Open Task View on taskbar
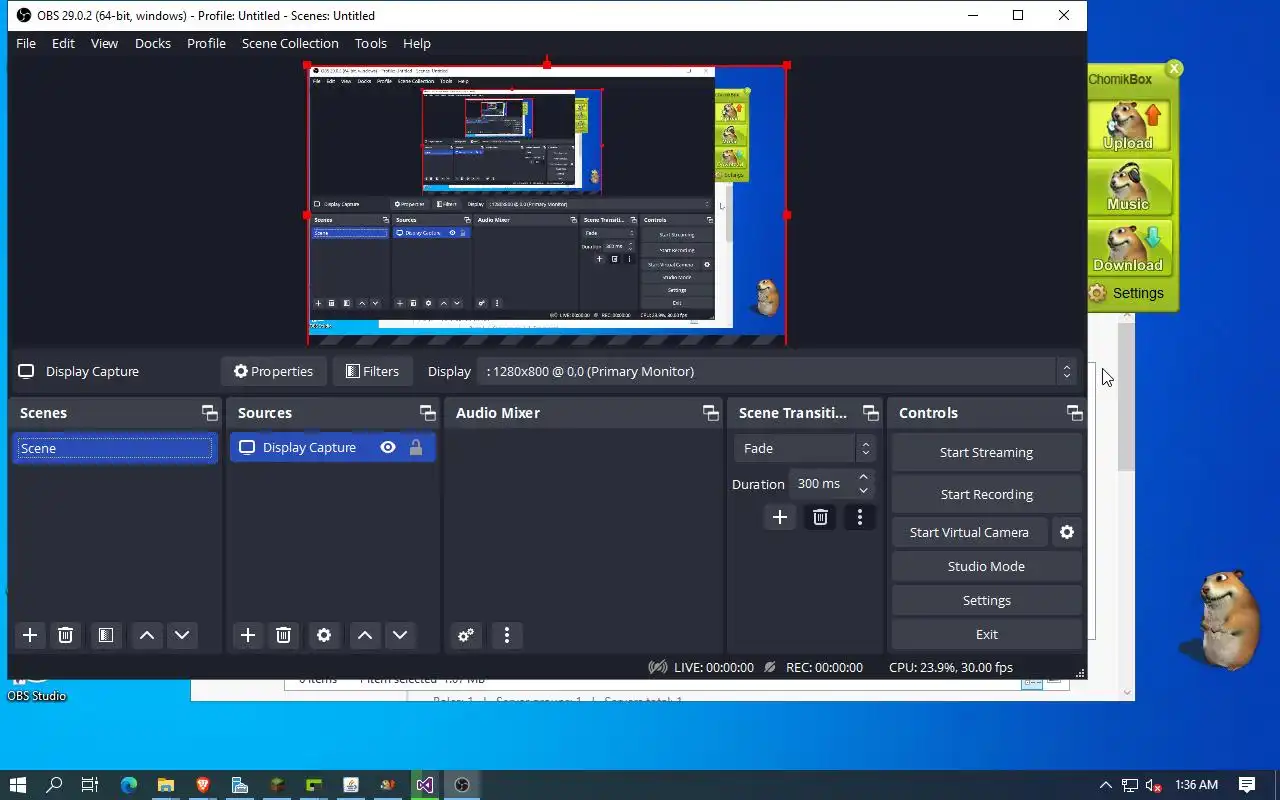The image size is (1280, 800). click(90, 785)
